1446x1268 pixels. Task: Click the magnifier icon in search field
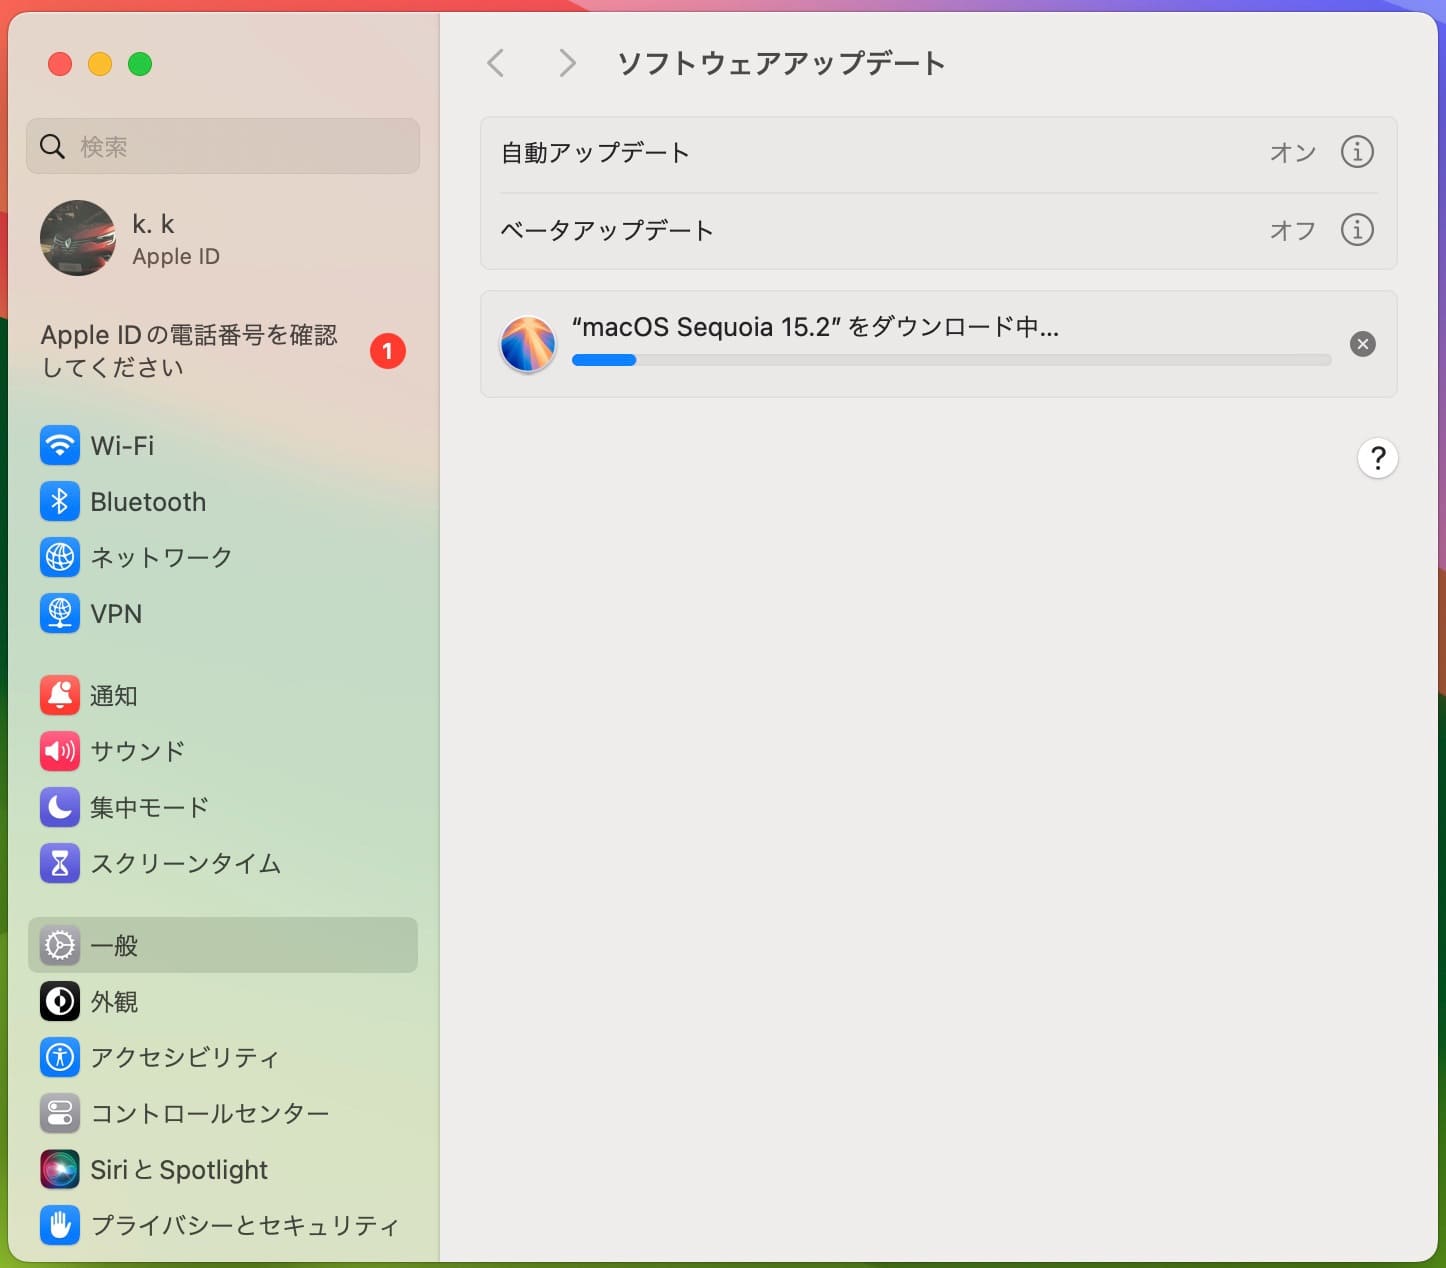(x=52, y=146)
